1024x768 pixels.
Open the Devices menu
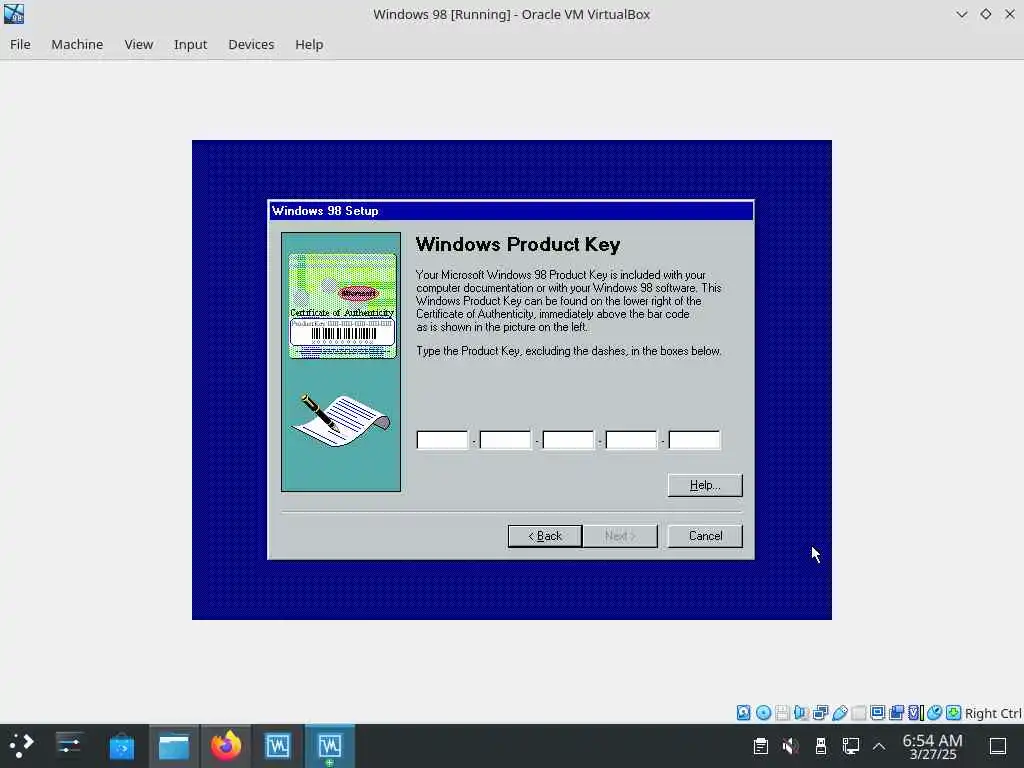(251, 44)
